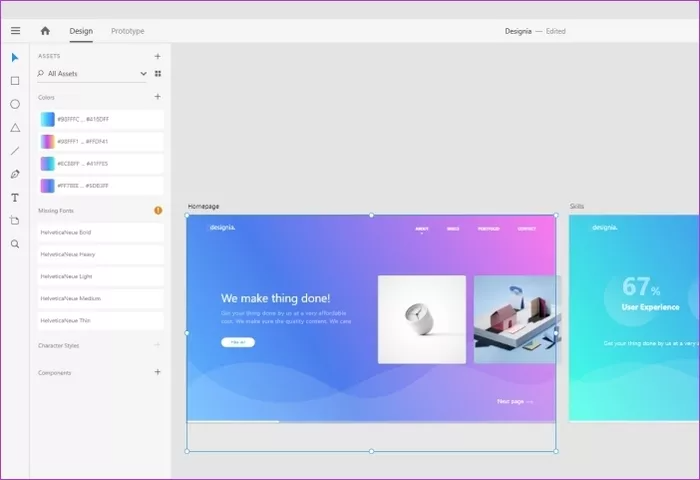The image size is (700, 480).
Task: Choose the Select arrow tool
Action: [x=15, y=57]
